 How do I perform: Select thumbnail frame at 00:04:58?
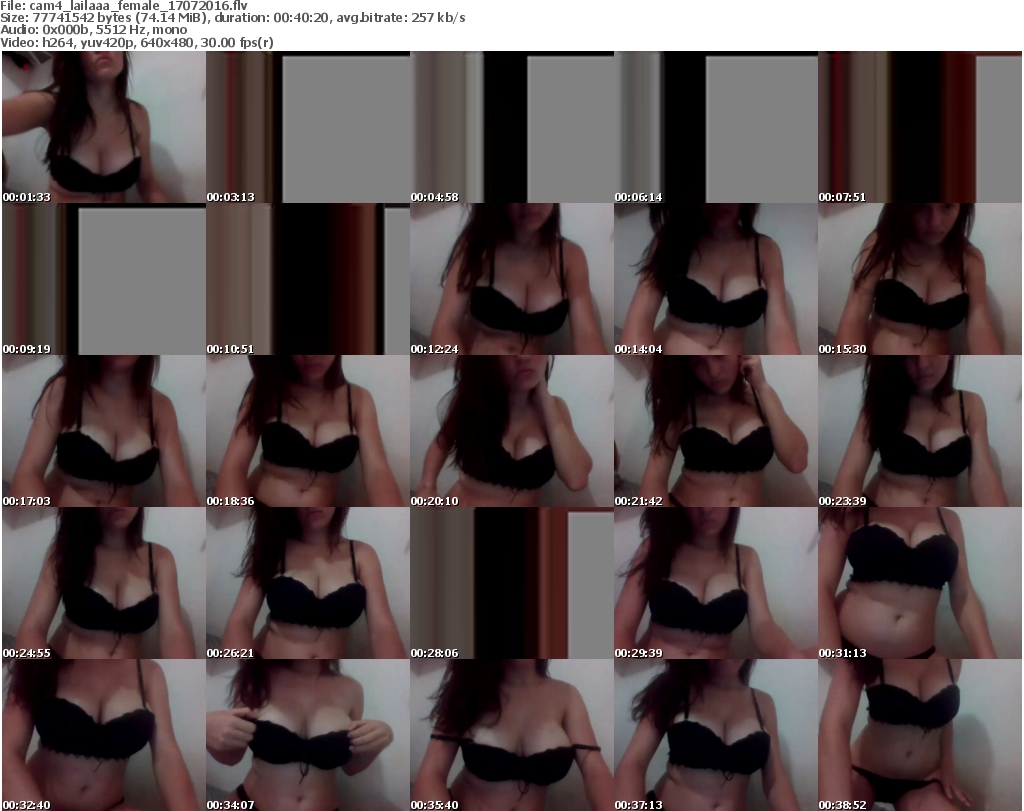(x=512, y=127)
